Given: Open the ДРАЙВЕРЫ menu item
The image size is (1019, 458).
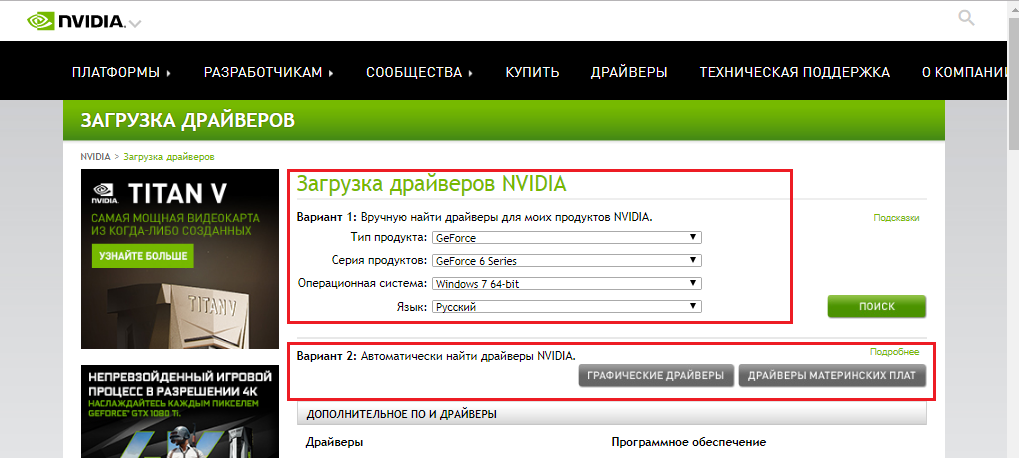Looking at the screenshot, I should (629, 72).
